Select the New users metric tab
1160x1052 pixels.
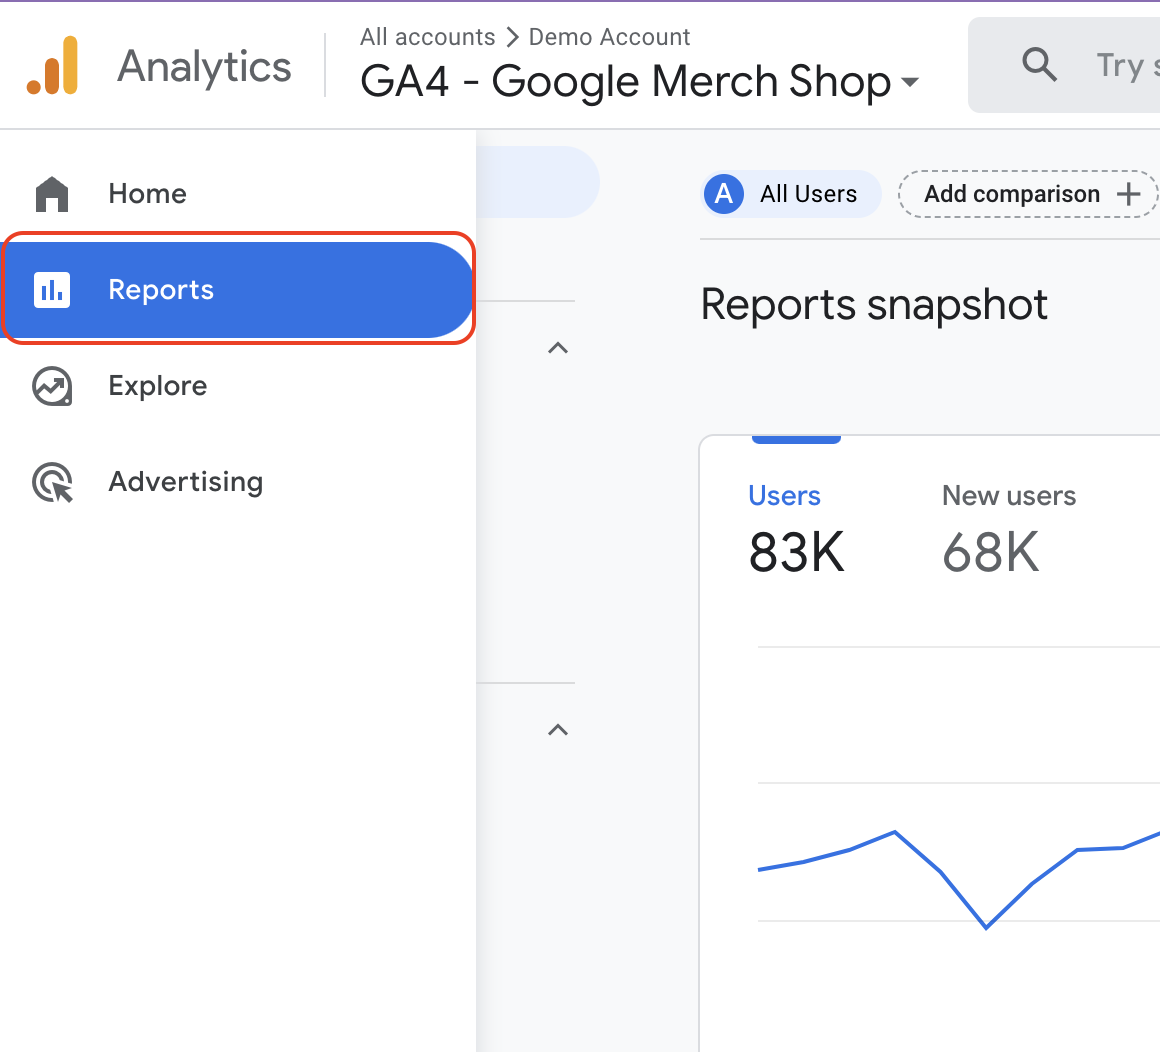[1008, 527]
